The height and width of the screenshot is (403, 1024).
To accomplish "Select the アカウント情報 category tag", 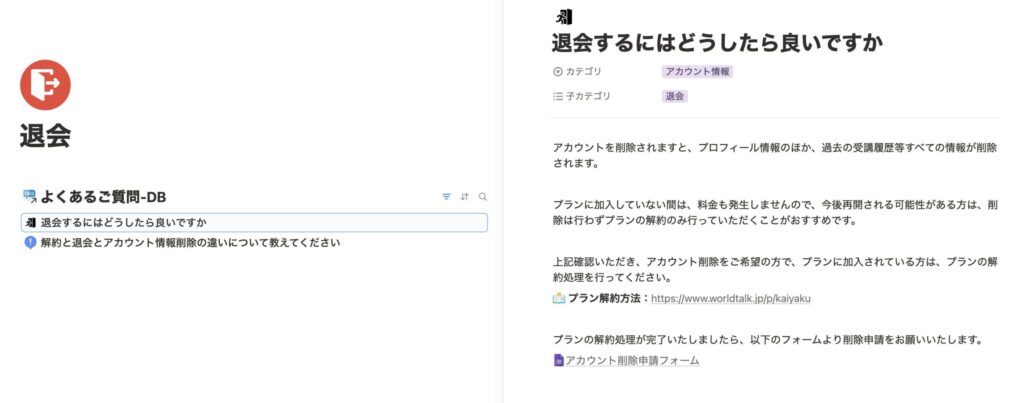I will click(x=698, y=72).
